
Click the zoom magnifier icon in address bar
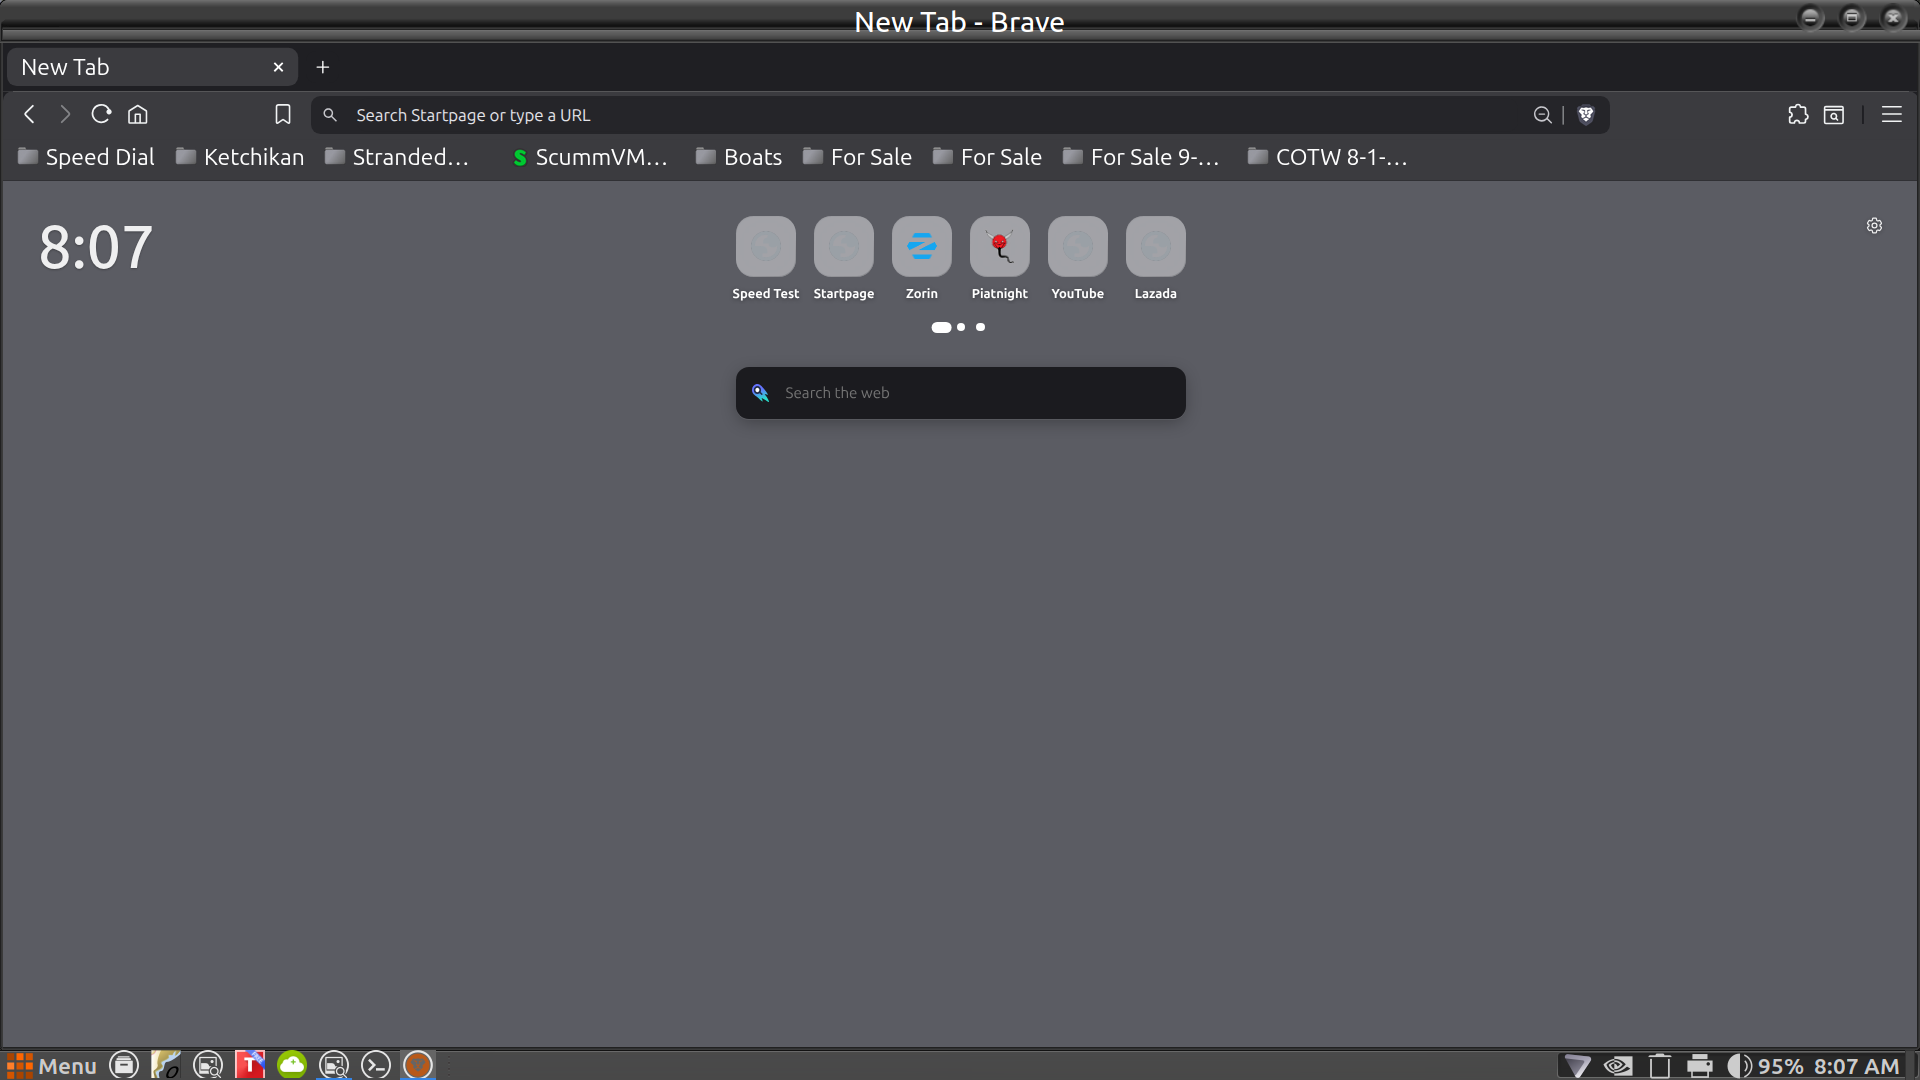point(1542,115)
